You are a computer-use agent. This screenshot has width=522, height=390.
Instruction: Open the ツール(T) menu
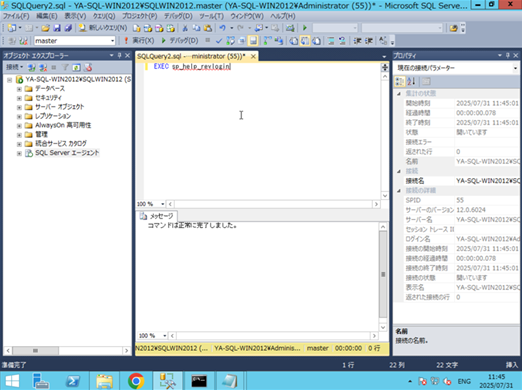click(211, 16)
